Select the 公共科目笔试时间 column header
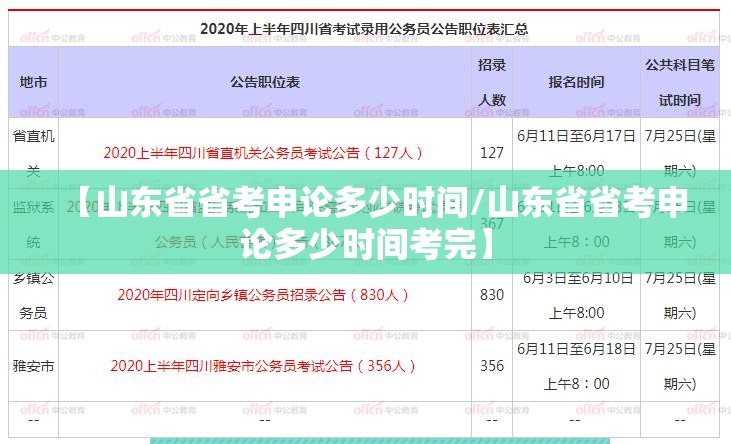 click(680, 82)
